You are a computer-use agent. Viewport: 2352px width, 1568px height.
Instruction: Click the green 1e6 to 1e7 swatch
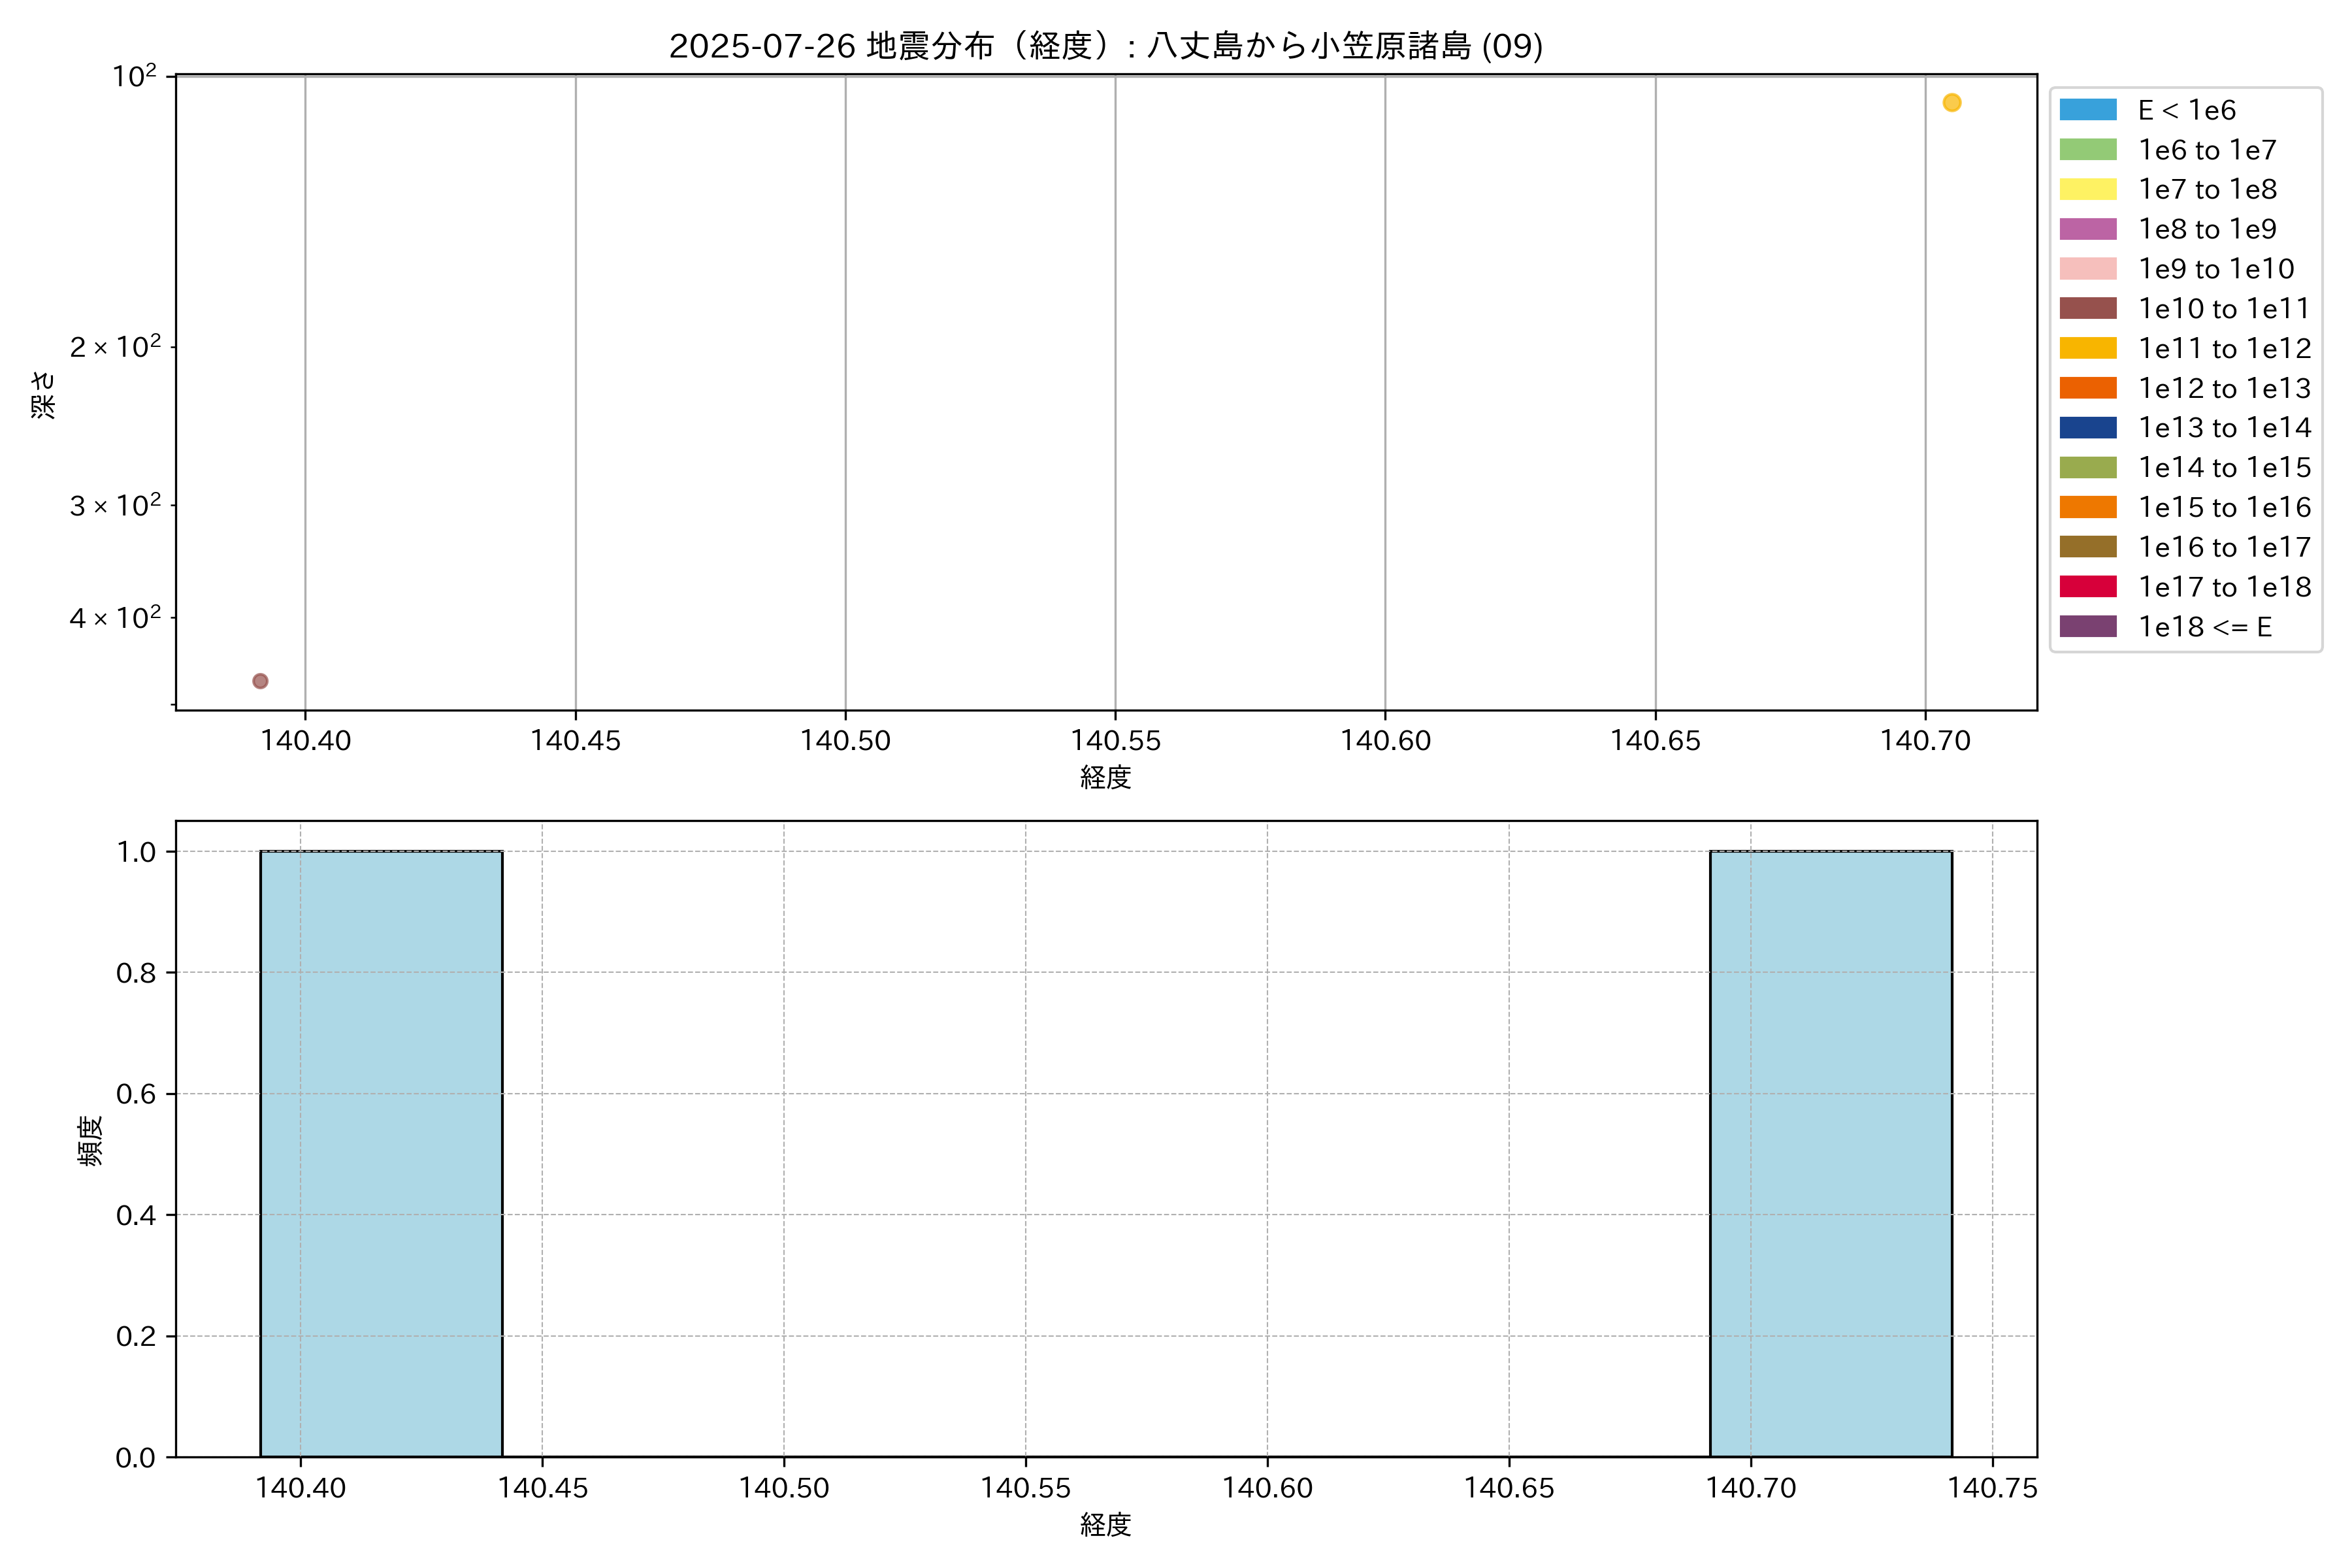coord(2087,150)
